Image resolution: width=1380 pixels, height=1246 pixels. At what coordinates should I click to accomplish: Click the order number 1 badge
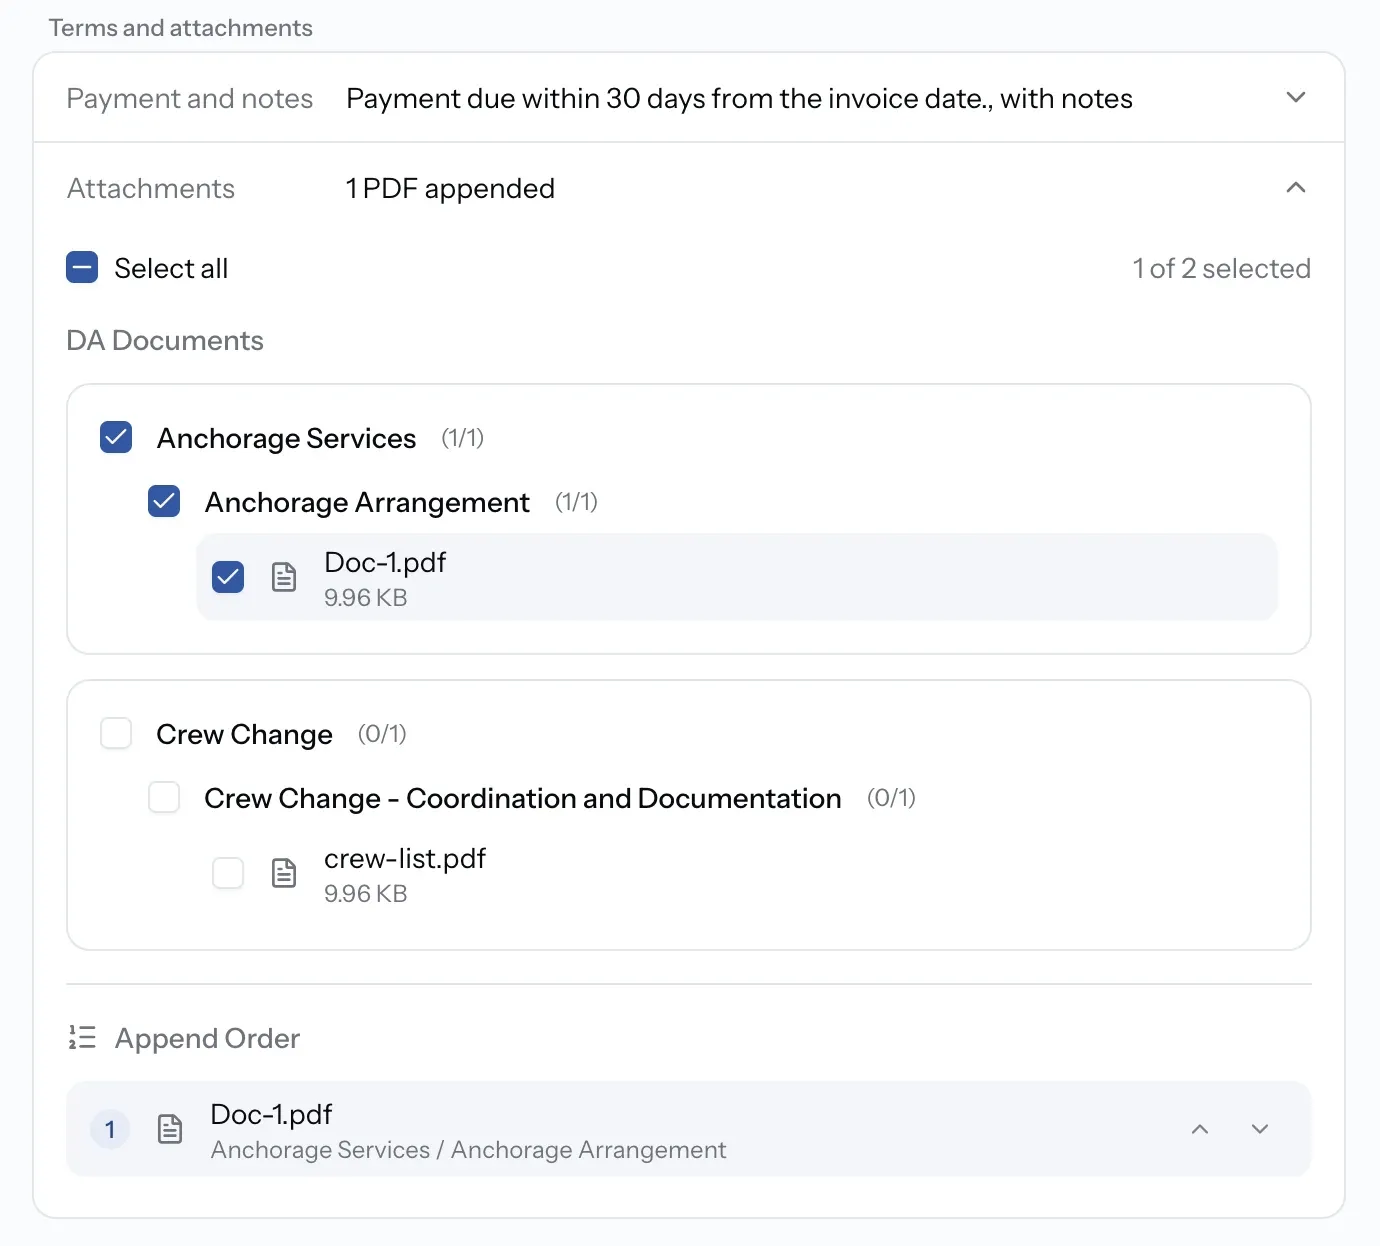(x=110, y=1130)
